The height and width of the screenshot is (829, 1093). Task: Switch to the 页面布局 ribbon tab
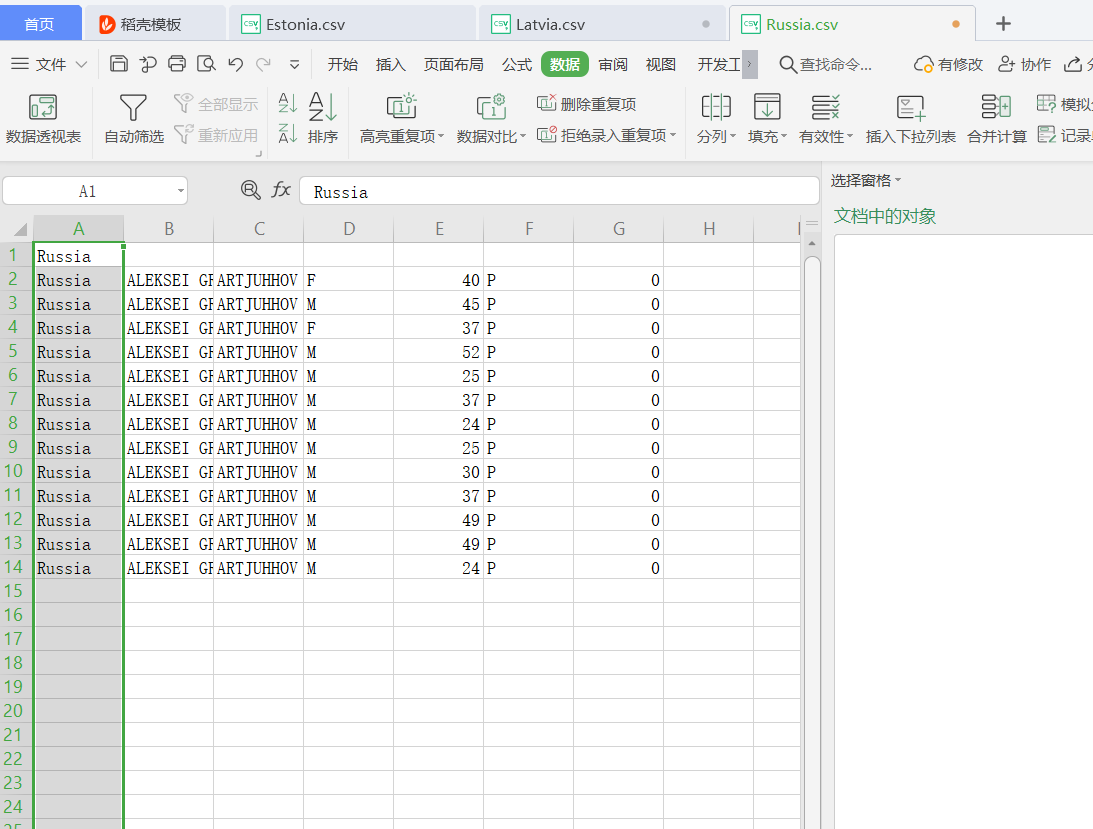[x=454, y=64]
